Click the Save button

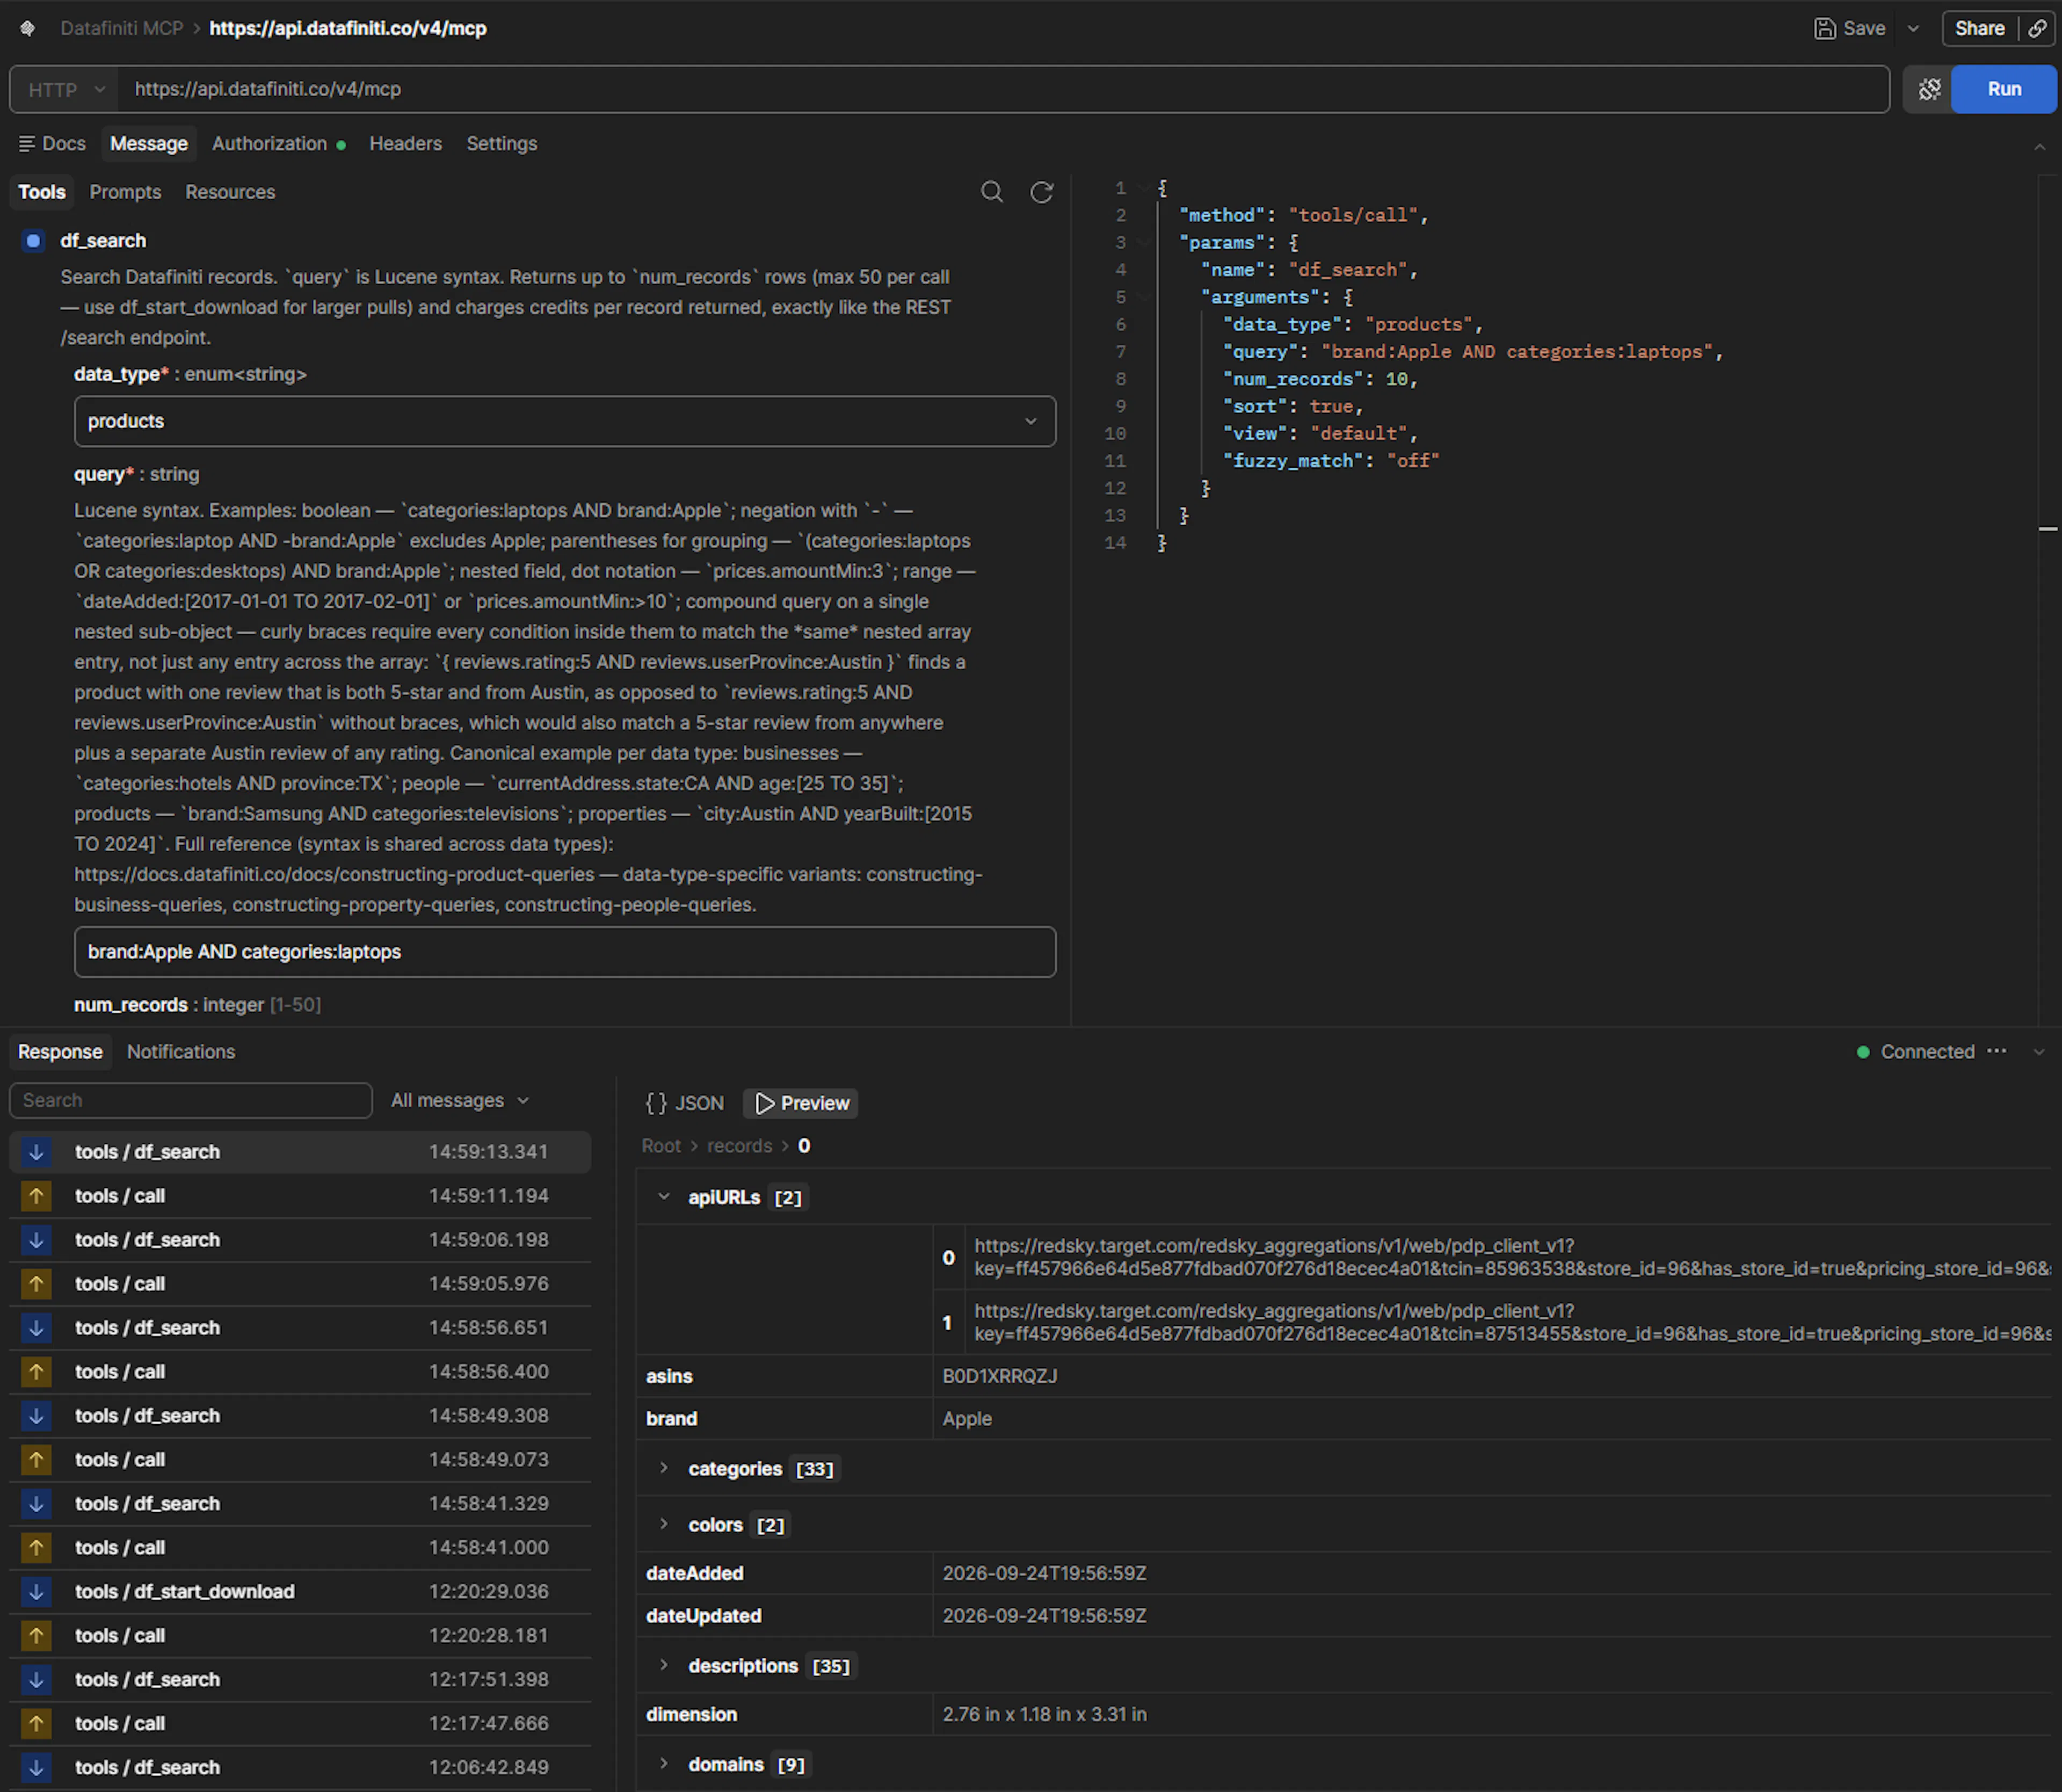[1850, 28]
